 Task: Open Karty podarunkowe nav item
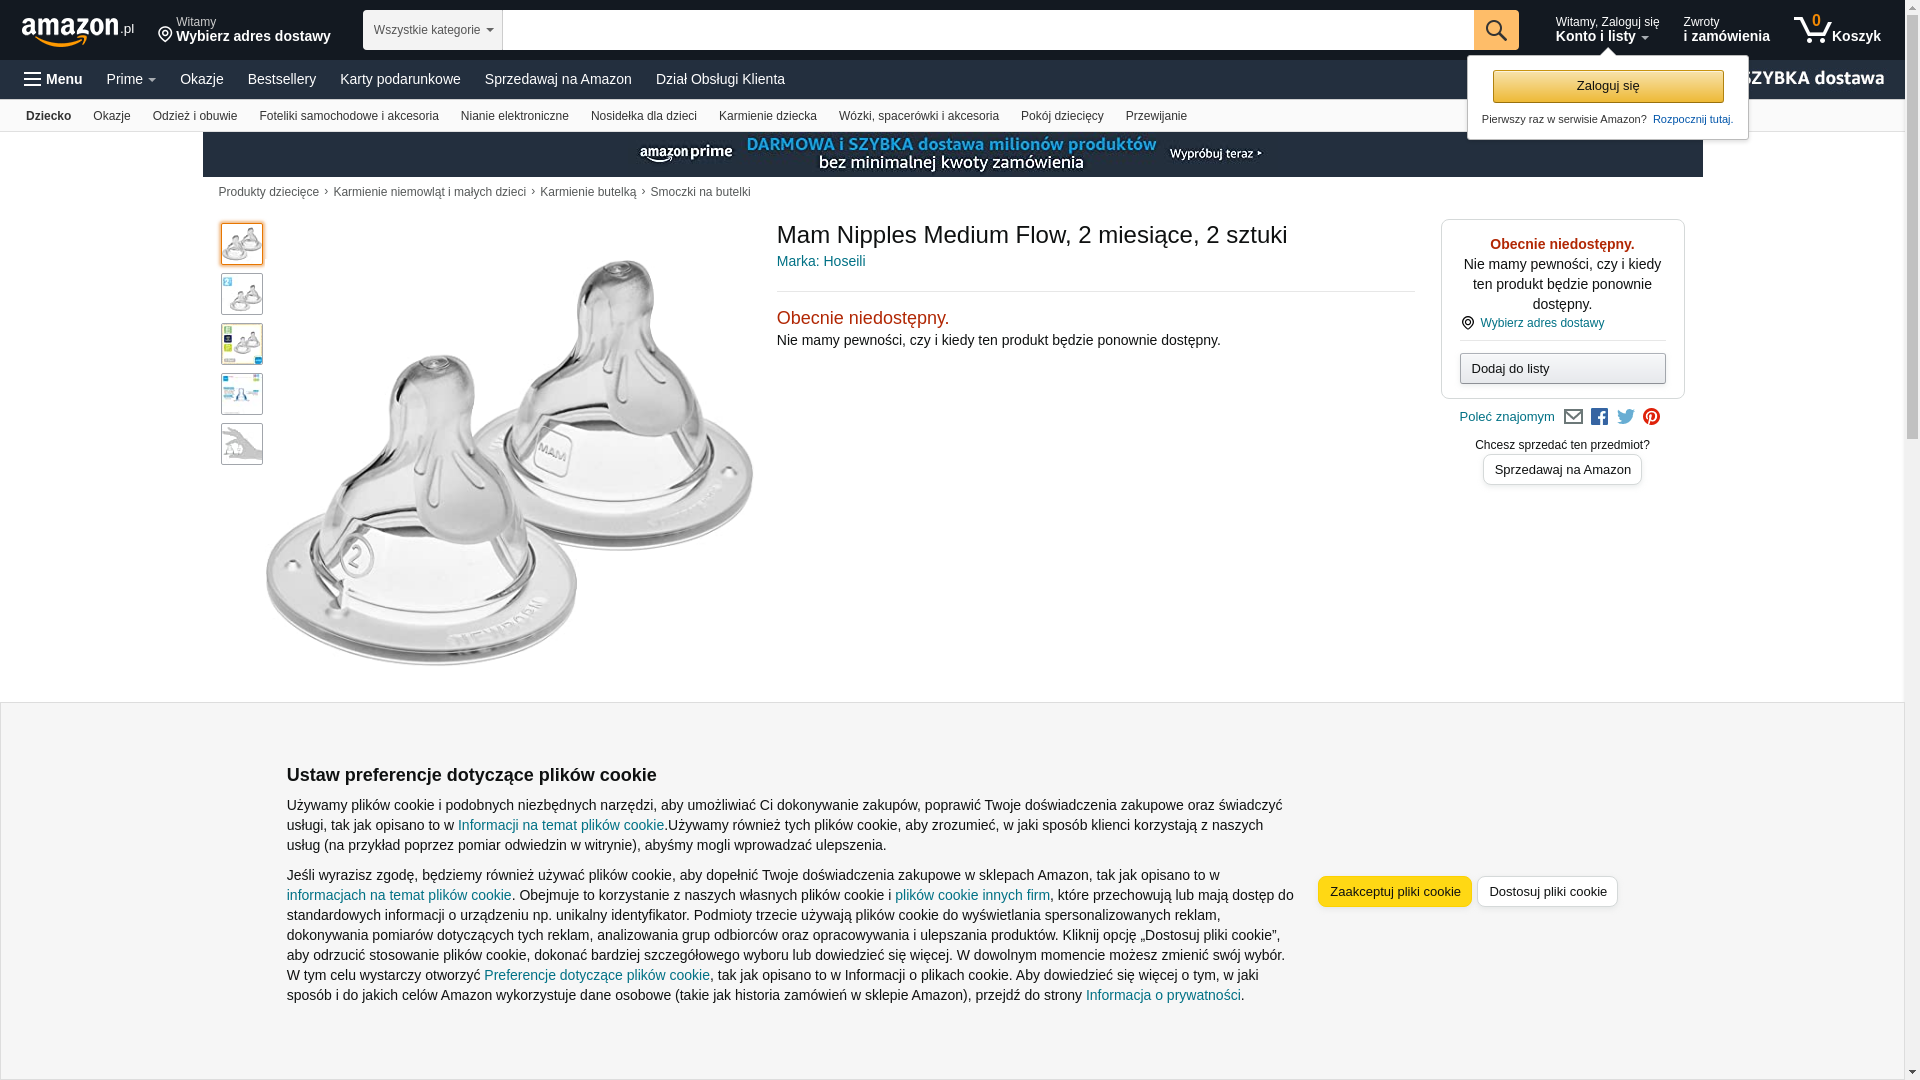400,79
